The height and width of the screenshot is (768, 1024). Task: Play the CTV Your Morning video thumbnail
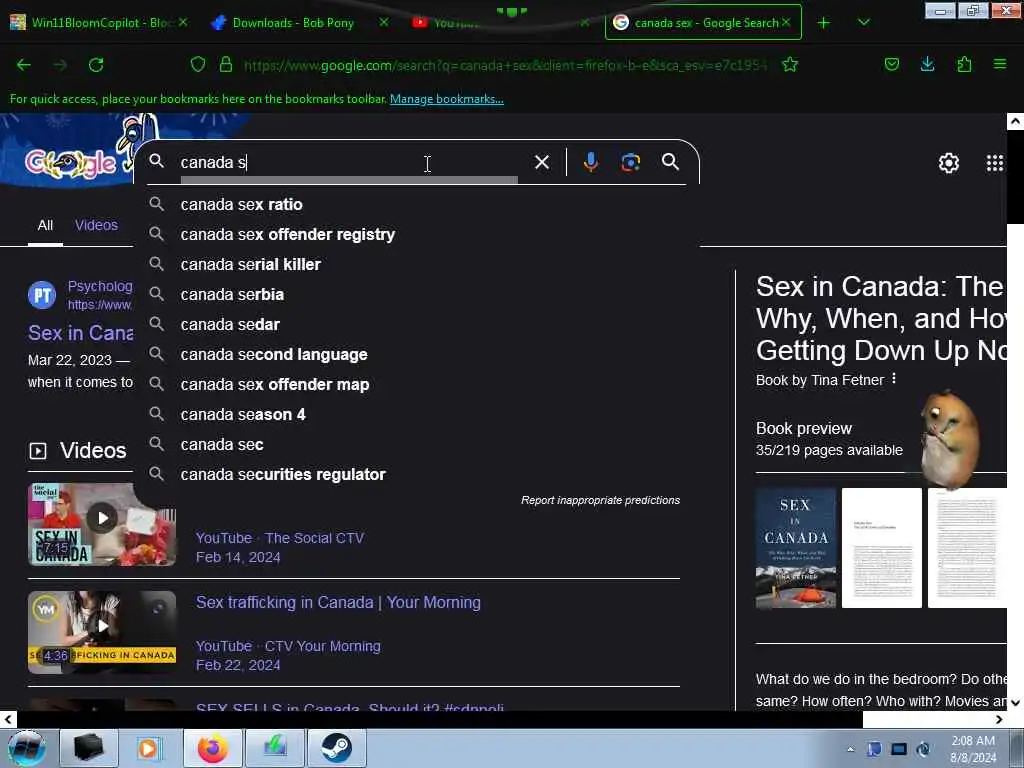tap(102, 632)
